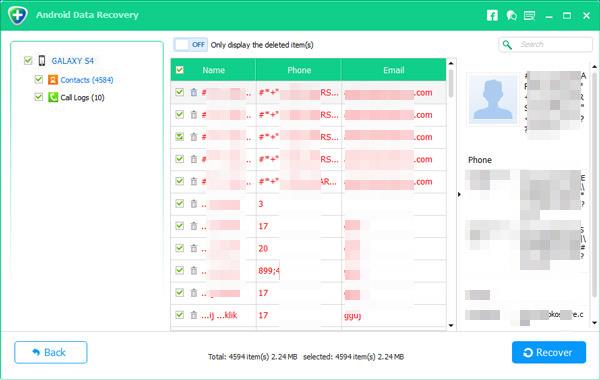Go Back to the previous step
600x380 pixels.
pos(51,352)
